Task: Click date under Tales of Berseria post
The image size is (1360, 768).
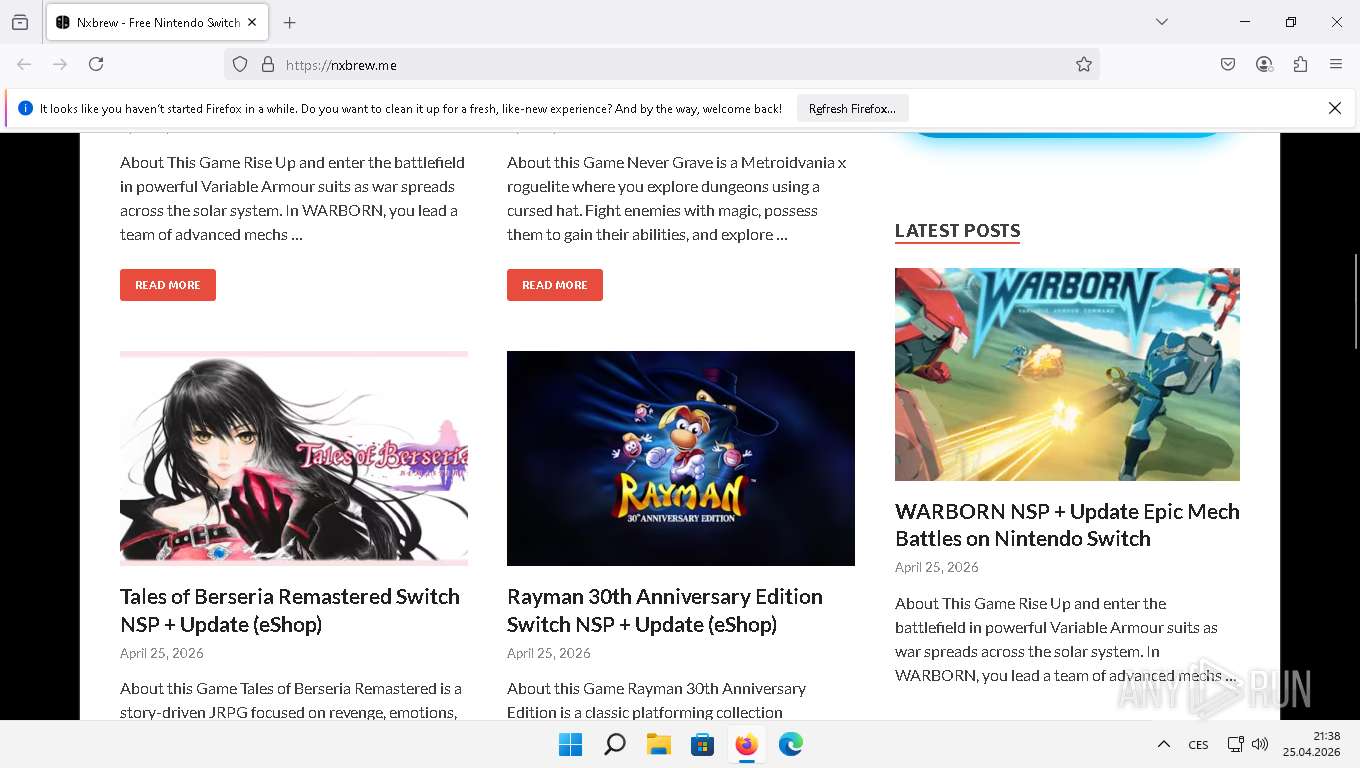Action: 162,653
